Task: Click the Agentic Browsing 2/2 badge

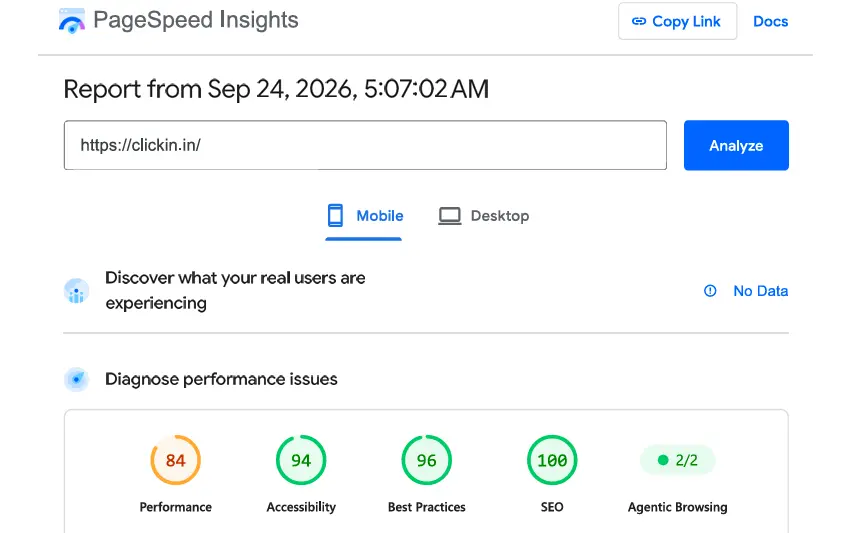Action: click(678, 460)
